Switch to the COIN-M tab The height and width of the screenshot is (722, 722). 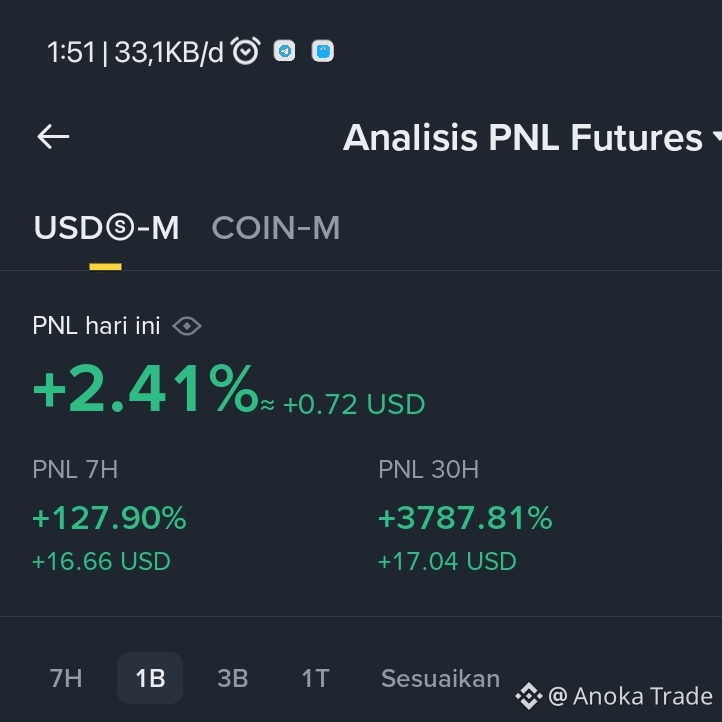[276, 227]
